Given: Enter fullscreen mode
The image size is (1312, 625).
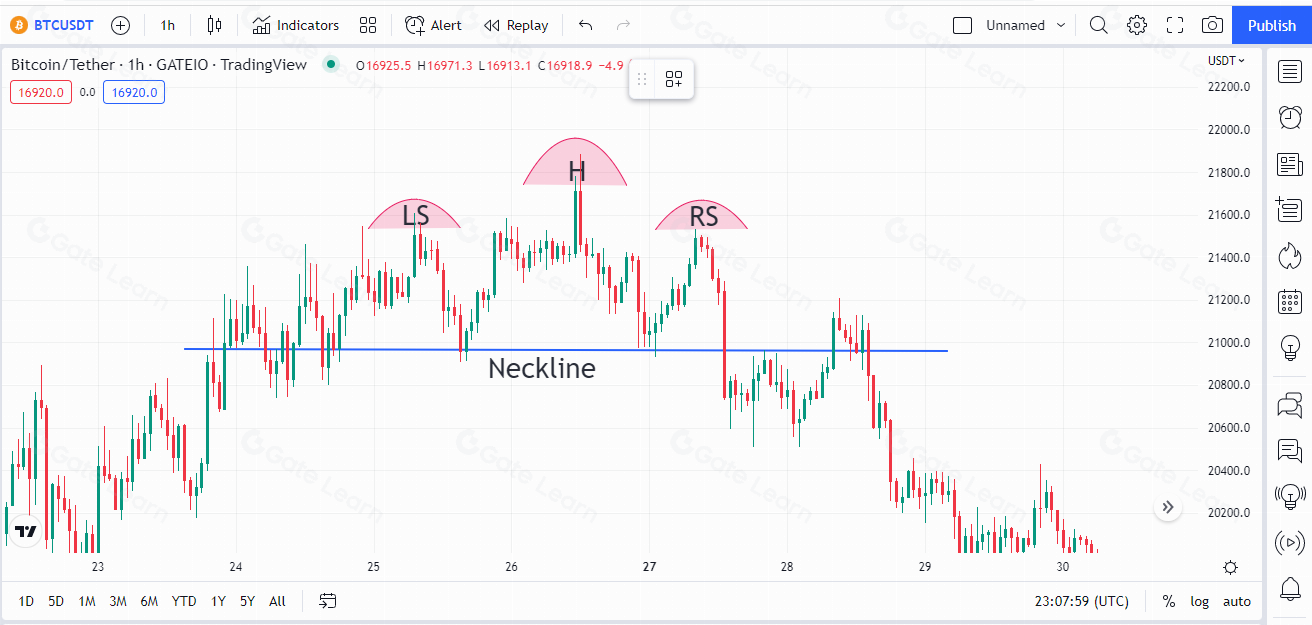Looking at the screenshot, I should tap(1175, 25).
